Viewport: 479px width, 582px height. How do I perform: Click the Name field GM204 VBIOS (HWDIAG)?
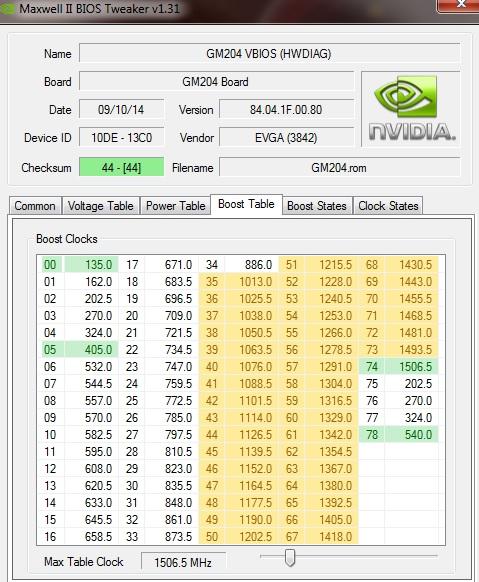pos(269,54)
